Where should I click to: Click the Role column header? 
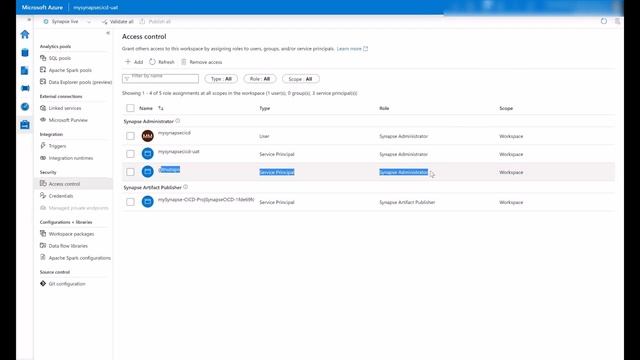tap(384, 108)
